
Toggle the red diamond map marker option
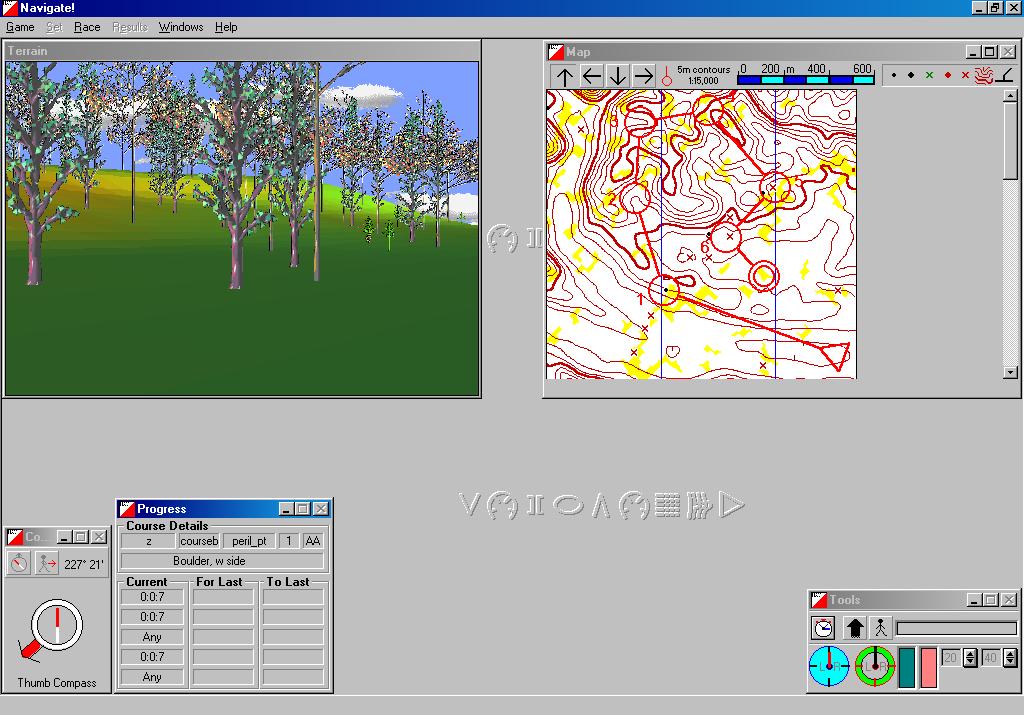coord(947,75)
